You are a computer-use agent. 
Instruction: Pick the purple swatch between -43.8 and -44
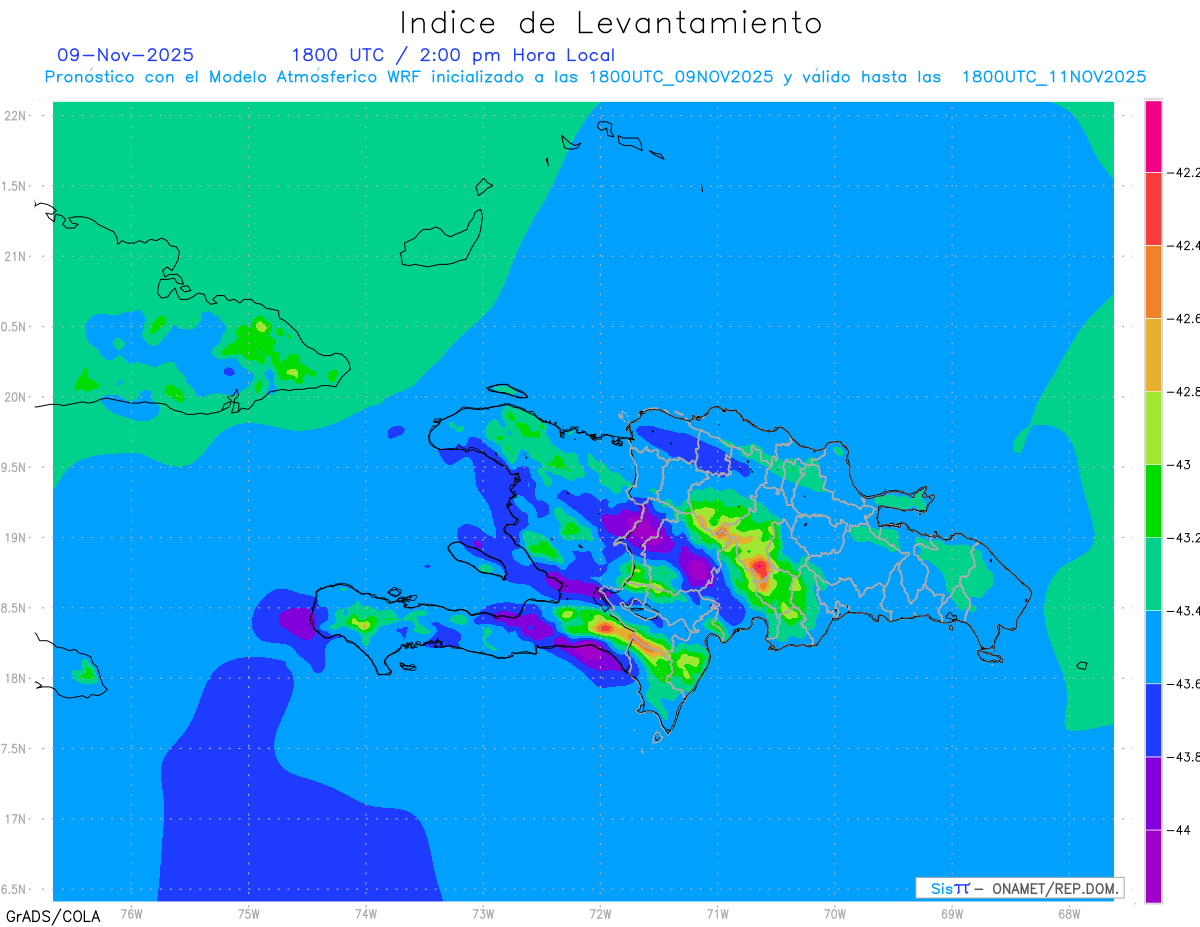pyautogui.click(x=1153, y=792)
